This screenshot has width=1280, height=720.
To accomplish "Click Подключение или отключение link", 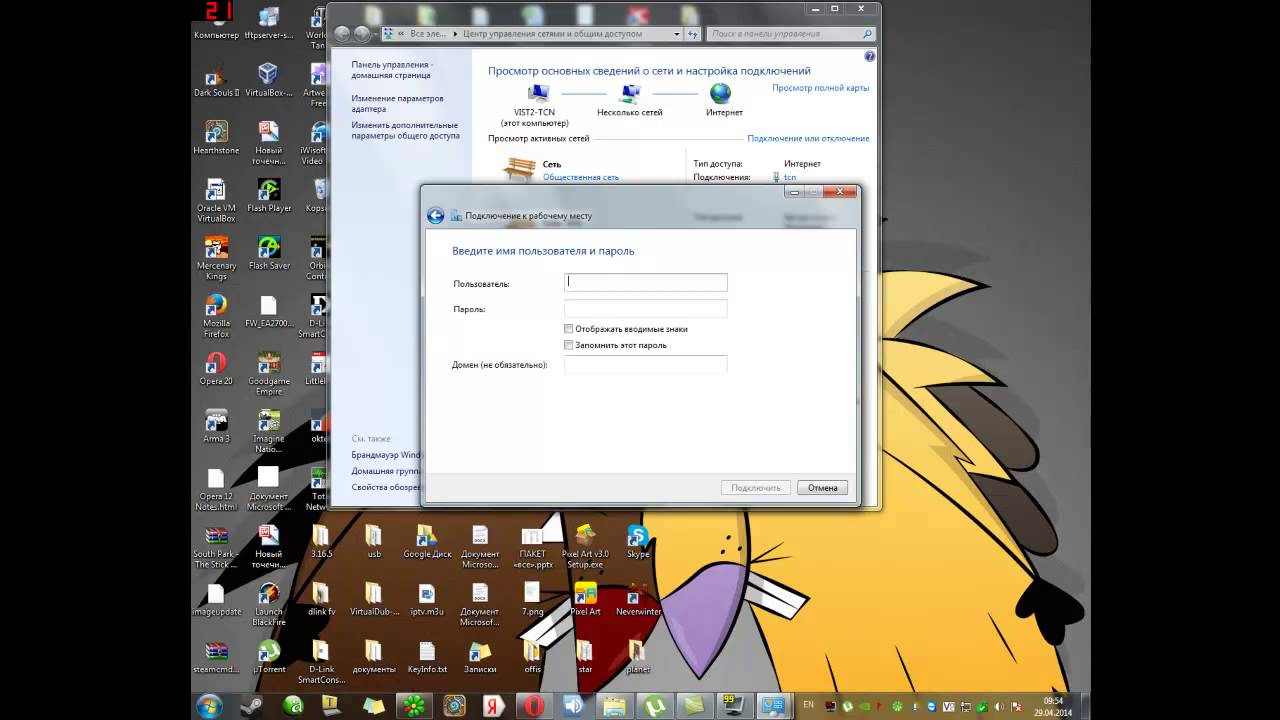I will point(808,138).
